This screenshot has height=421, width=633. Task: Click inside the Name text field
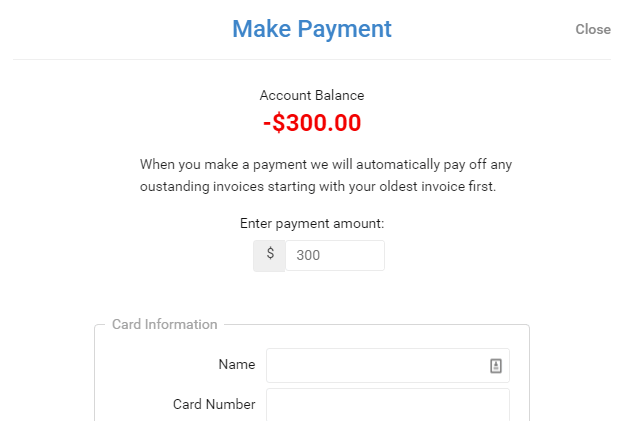[388, 366]
